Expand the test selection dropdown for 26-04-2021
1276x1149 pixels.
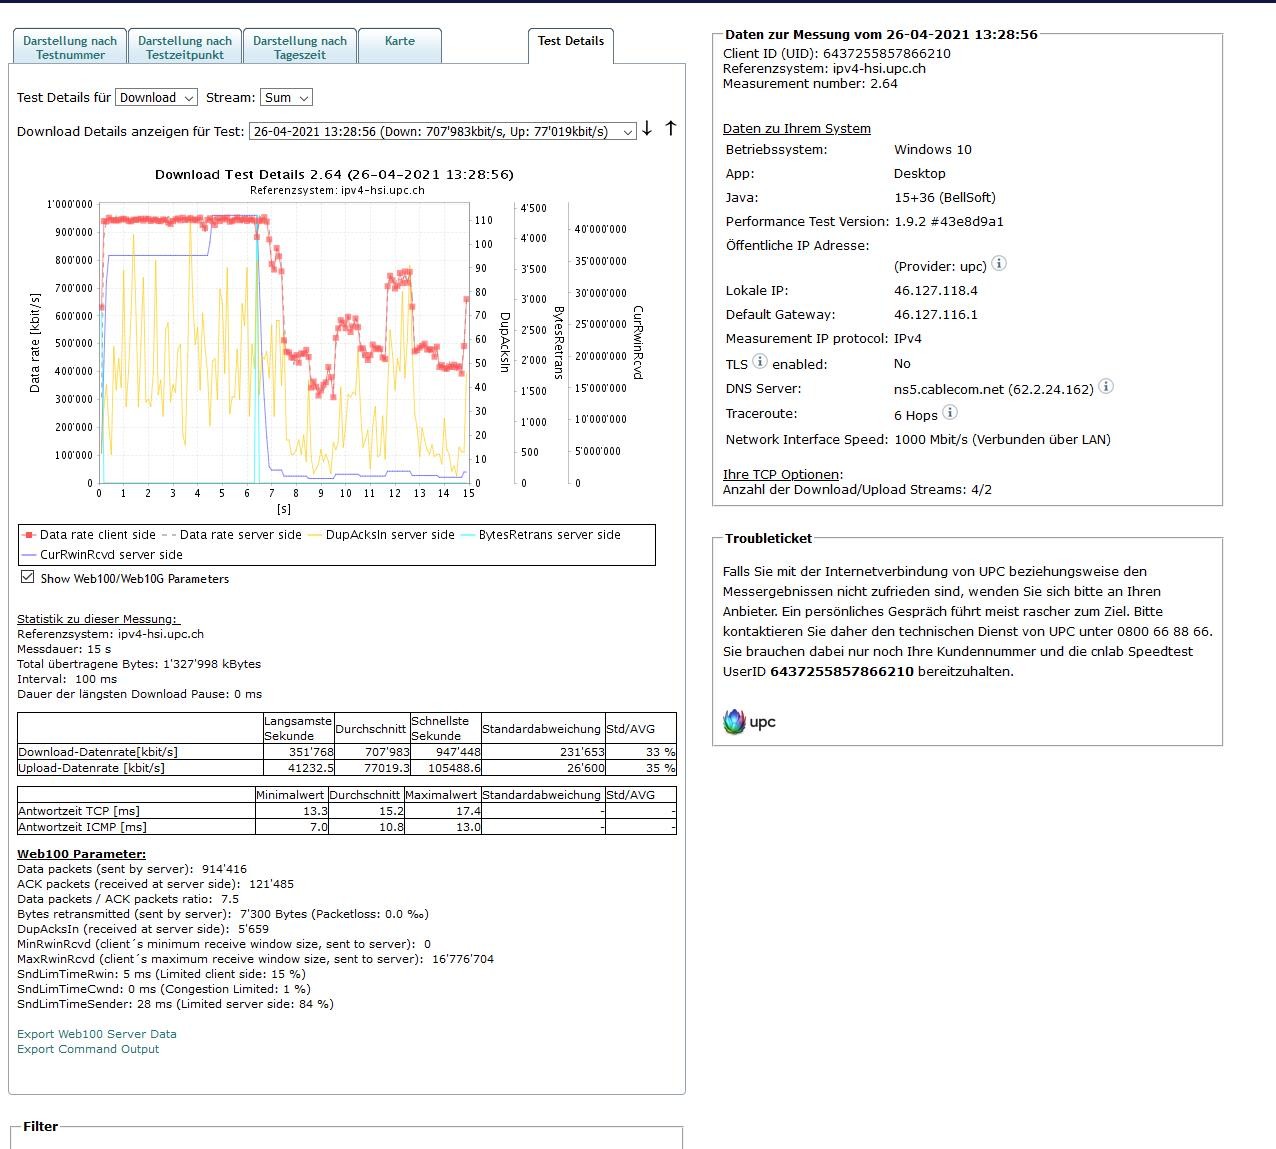click(442, 131)
